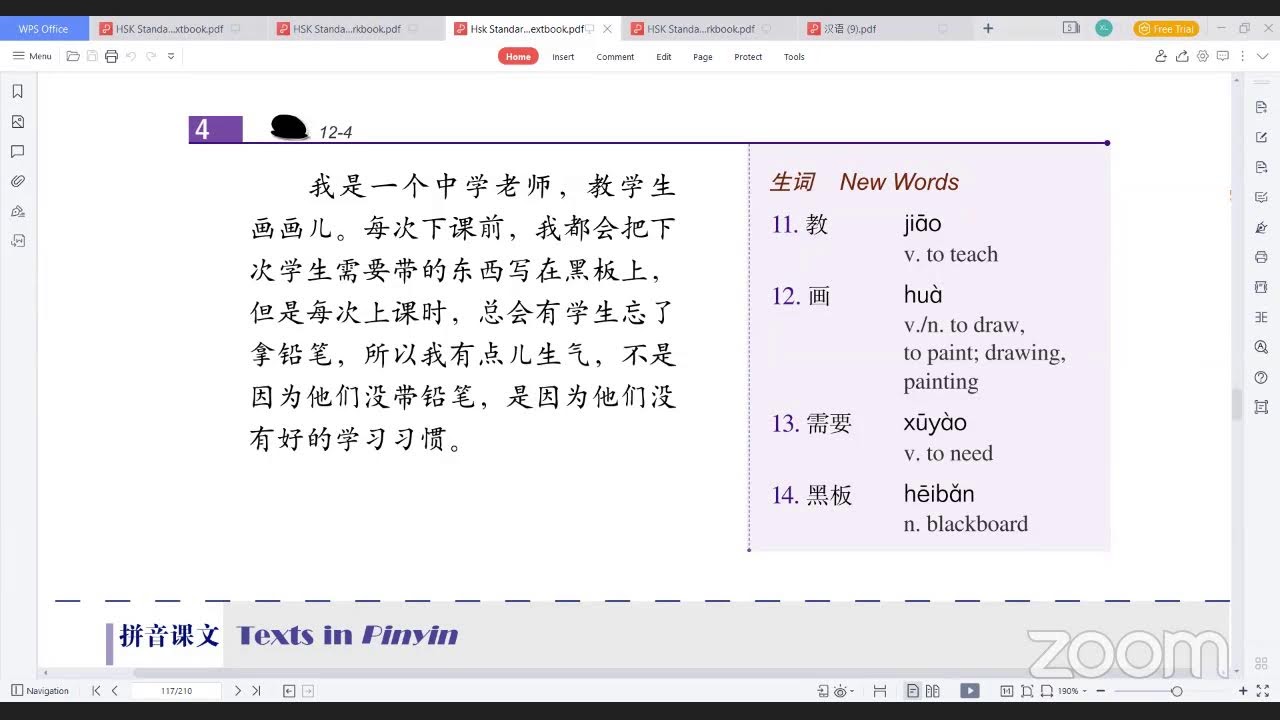
Task: Go to first page button
Action: pyautogui.click(x=96, y=690)
